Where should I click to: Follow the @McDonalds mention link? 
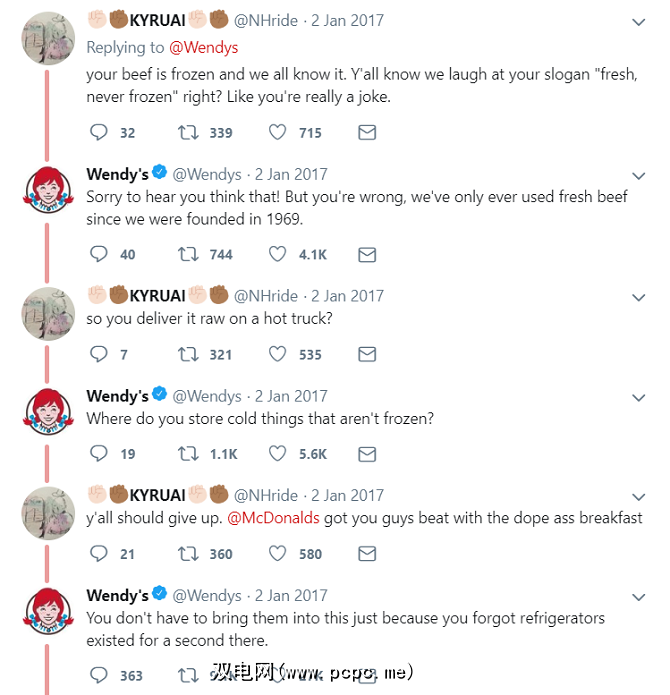click(273, 518)
